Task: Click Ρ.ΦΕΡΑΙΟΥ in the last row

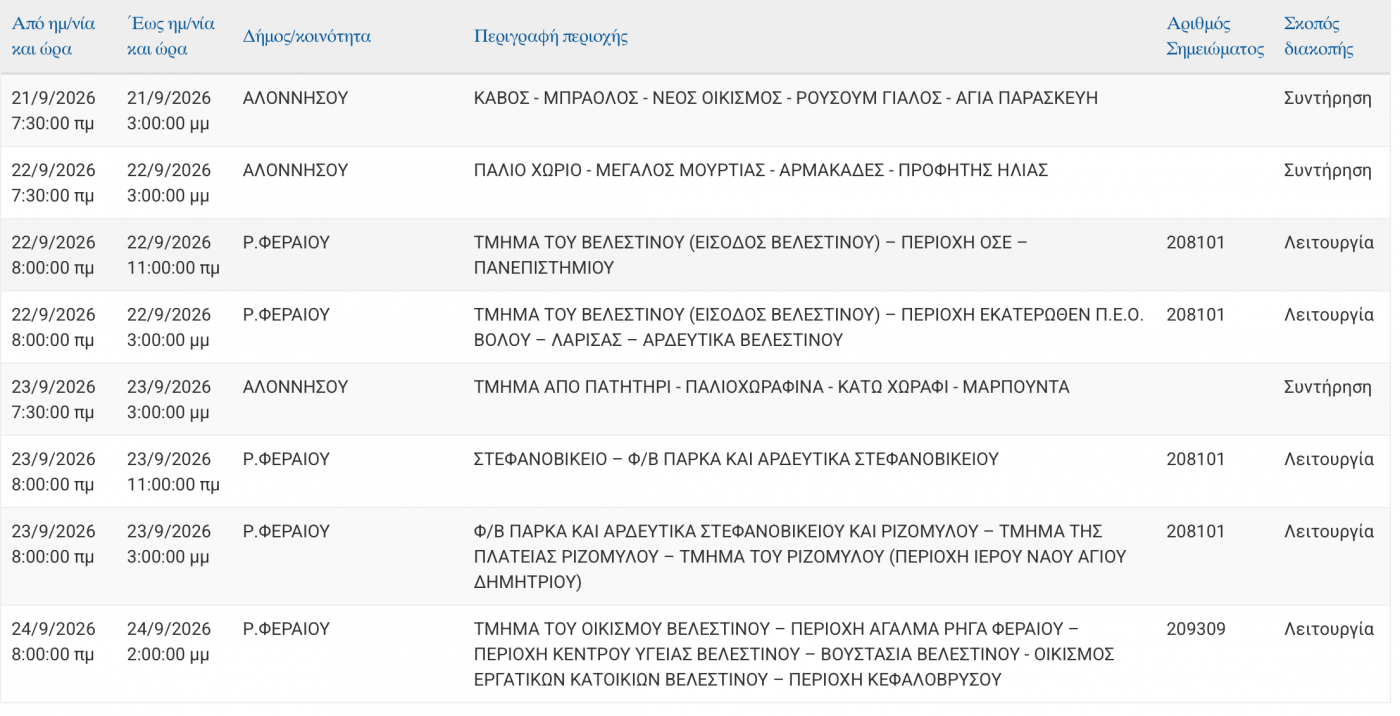Action: coord(286,629)
